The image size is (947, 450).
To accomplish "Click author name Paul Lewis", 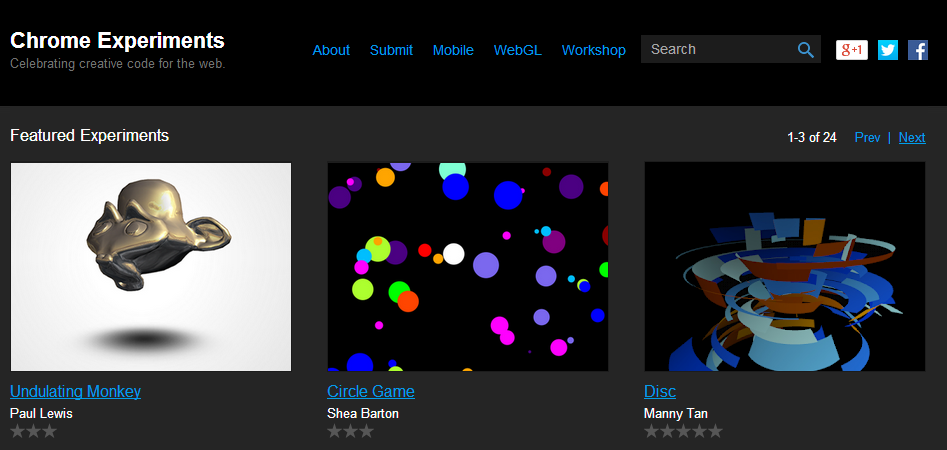I will click(41, 414).
